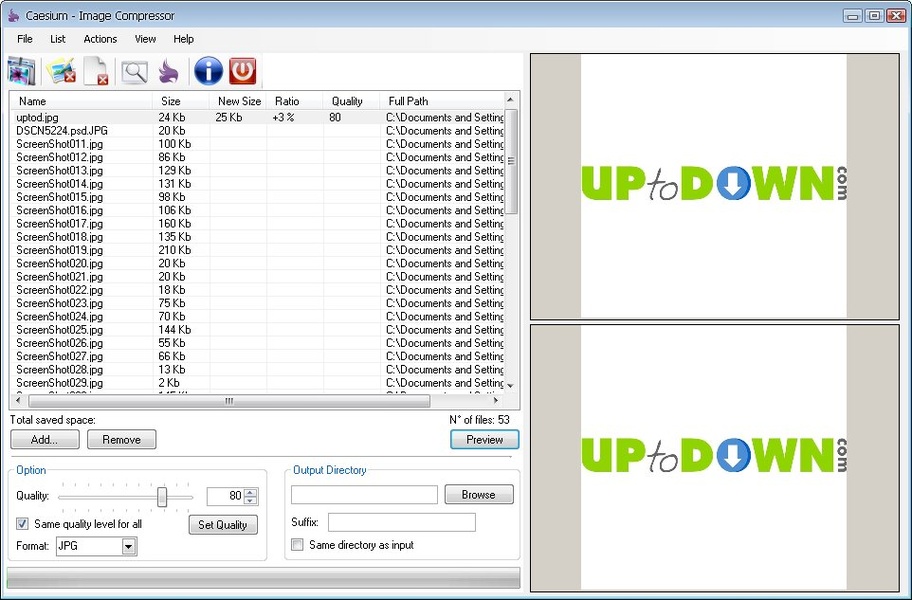Viewport: 912px width, 600px height.
Task: Click the list scroll up arrow
Action: [x=510, y=99]
